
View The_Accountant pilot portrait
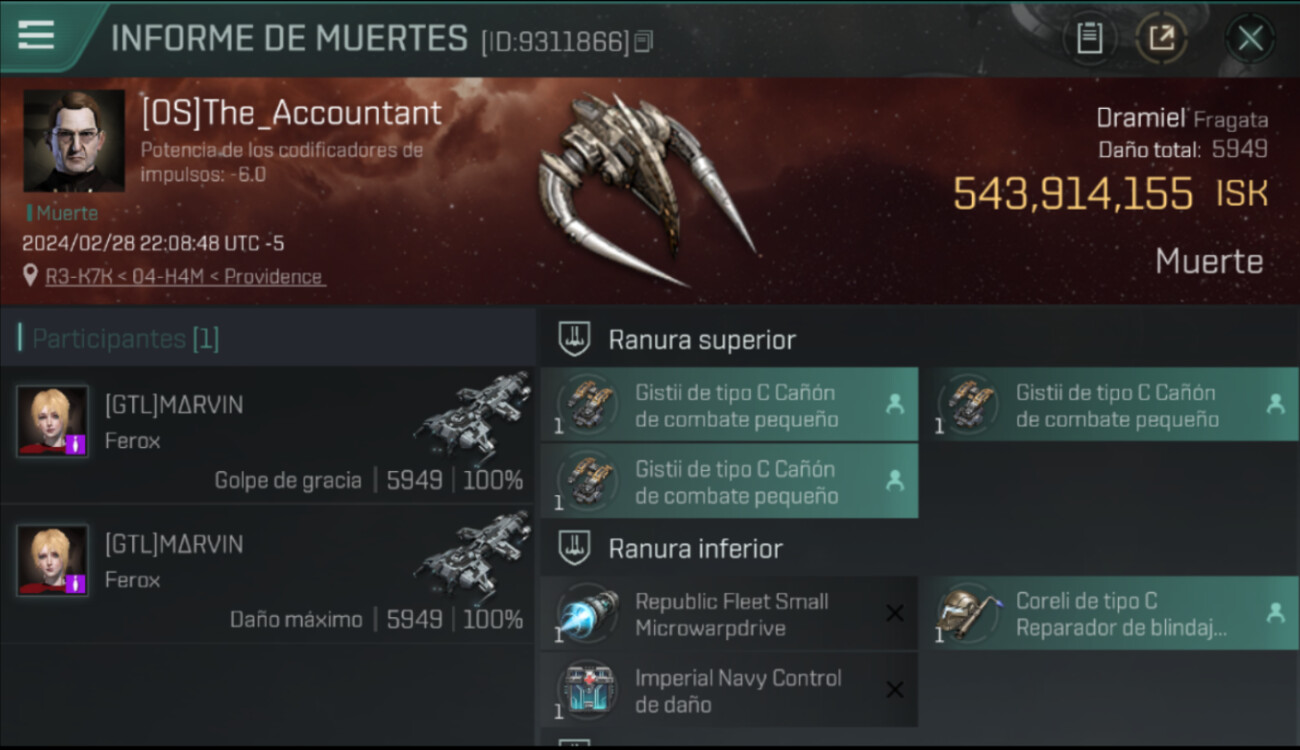click(x=74, y=141)
